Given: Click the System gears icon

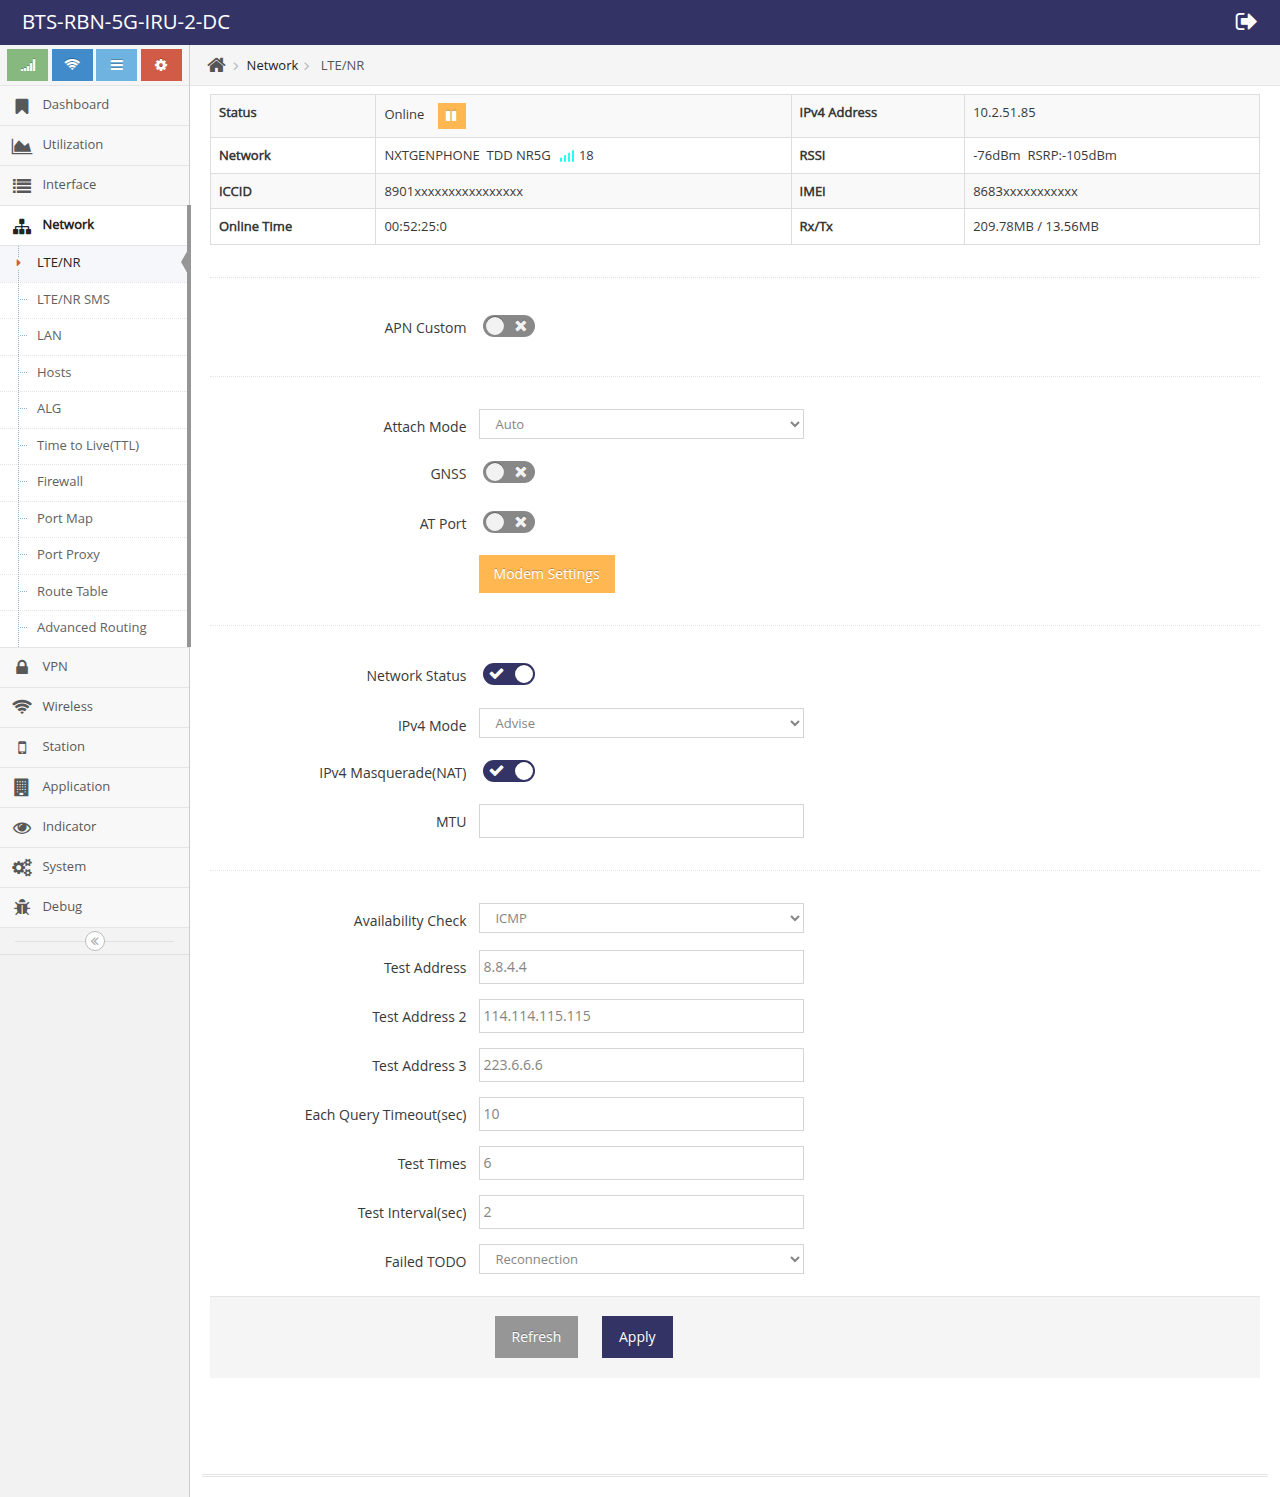Looking at the screenshot, I should pos(22,867).
